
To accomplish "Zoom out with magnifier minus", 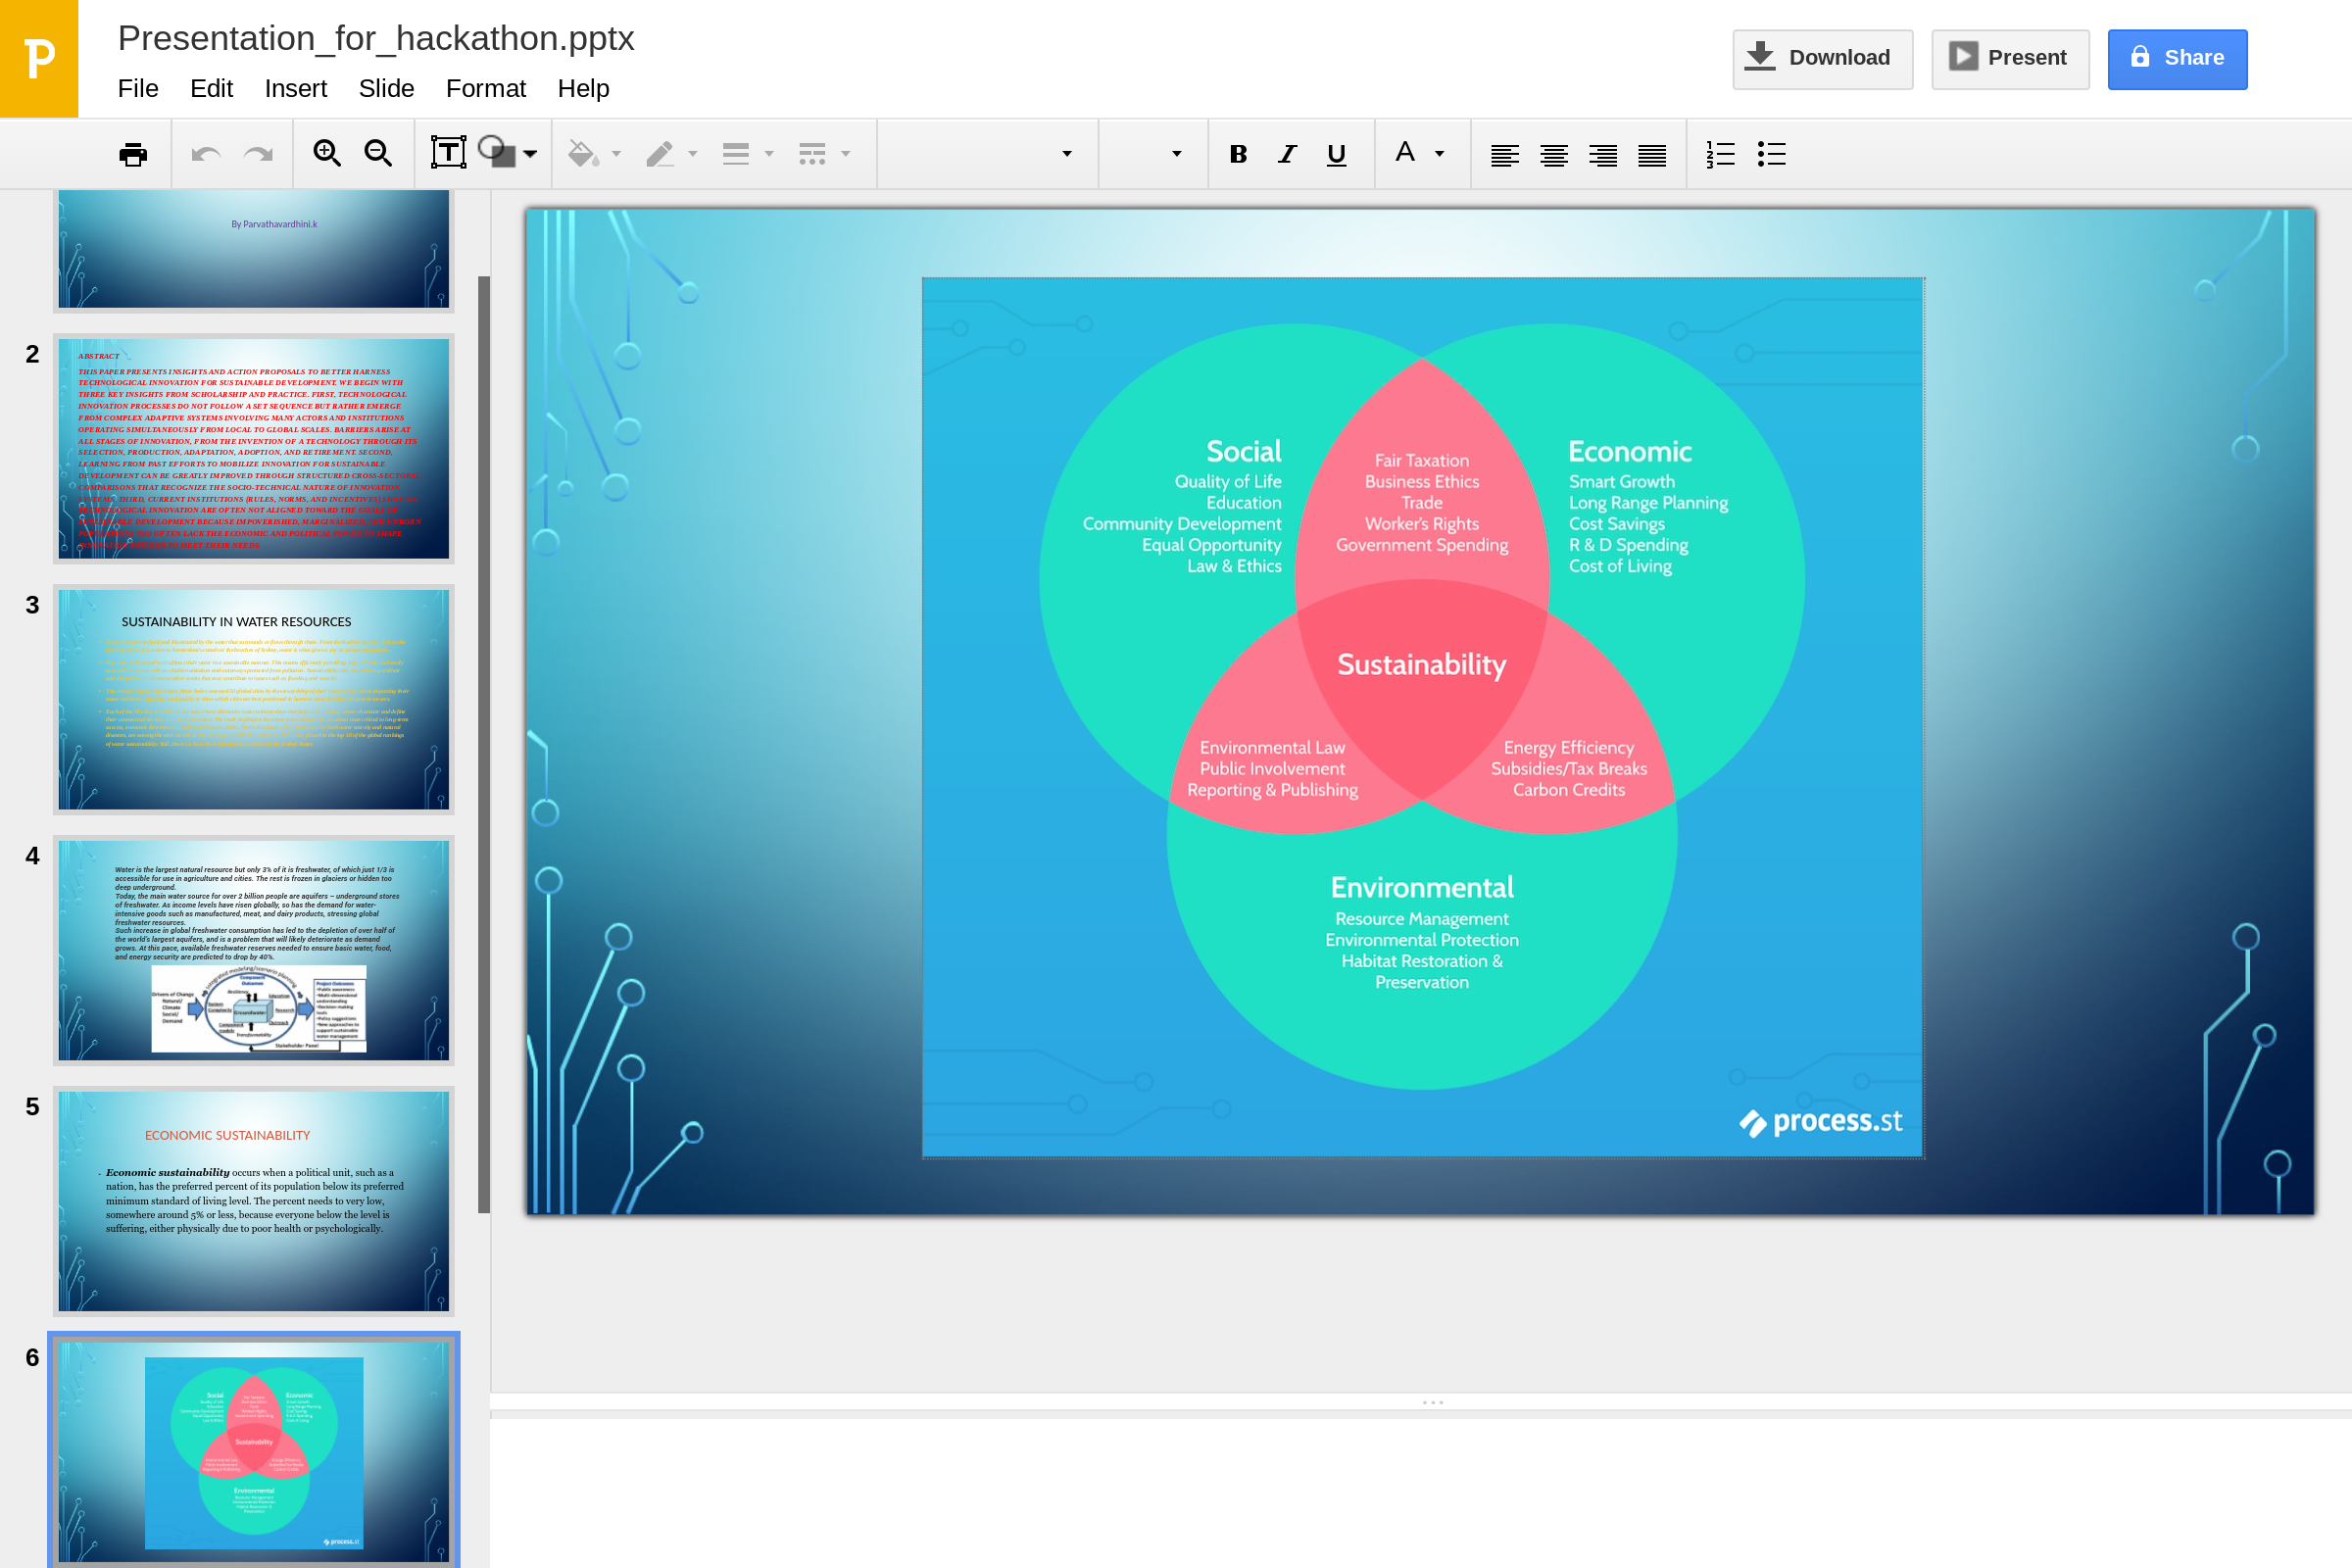I will pyautogui.click(x=378, y=153).
